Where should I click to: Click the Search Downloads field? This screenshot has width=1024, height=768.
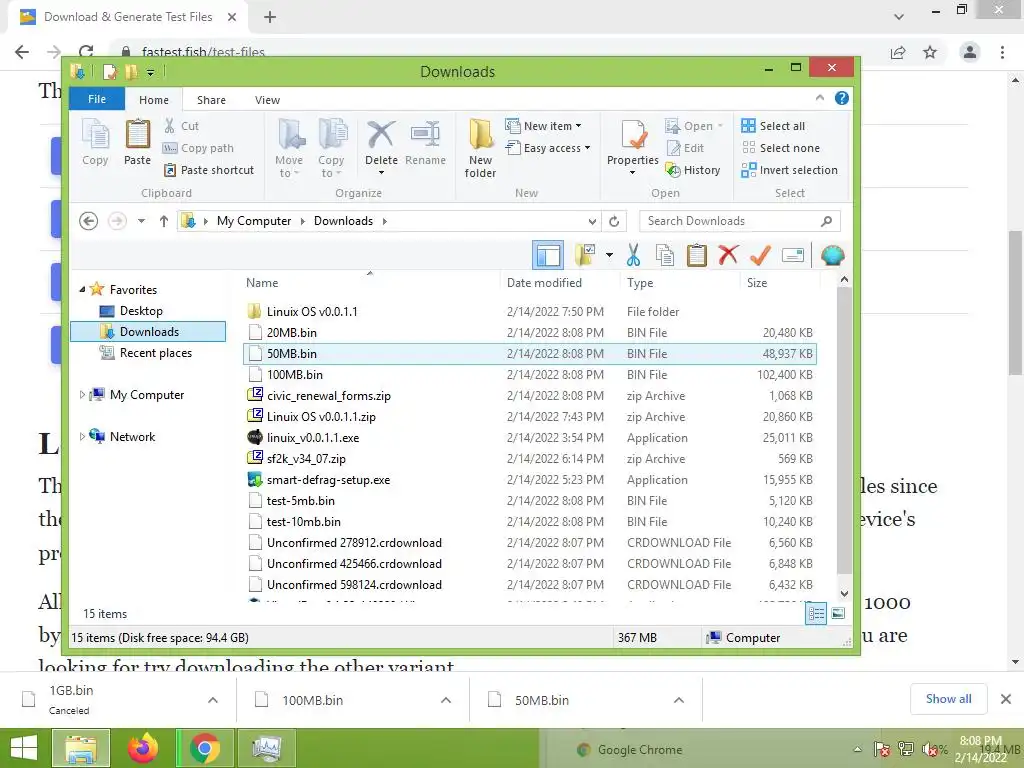coord(740,221)
